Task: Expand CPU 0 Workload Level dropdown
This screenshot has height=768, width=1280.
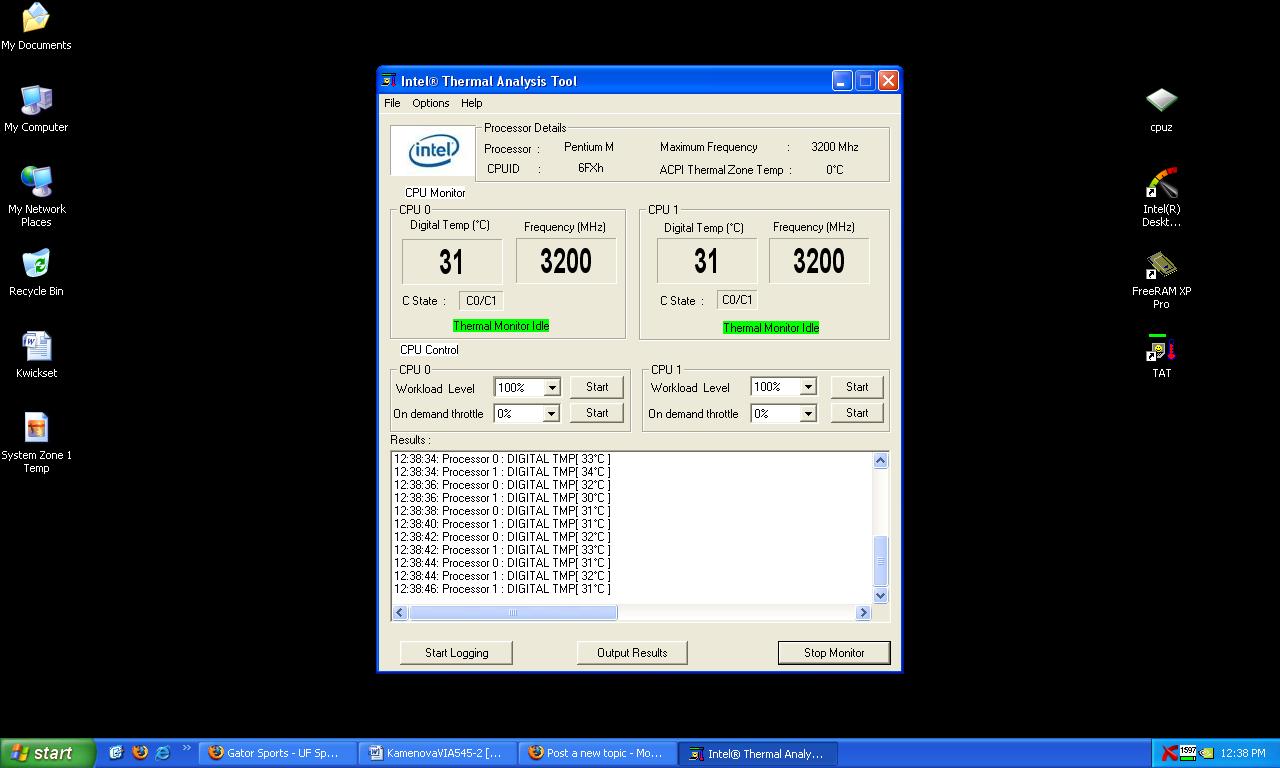Action: point(551,387)
